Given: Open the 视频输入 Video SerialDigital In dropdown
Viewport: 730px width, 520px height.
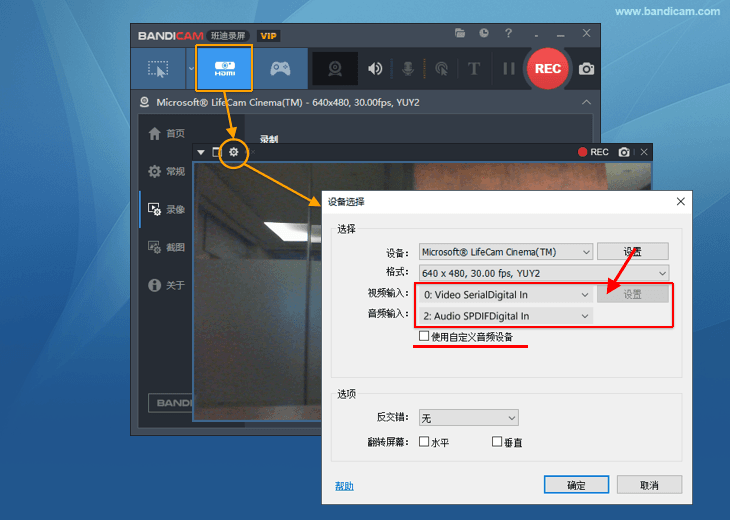Looking at the screenshot, I should pyautogui.click(x=506, y=295).
